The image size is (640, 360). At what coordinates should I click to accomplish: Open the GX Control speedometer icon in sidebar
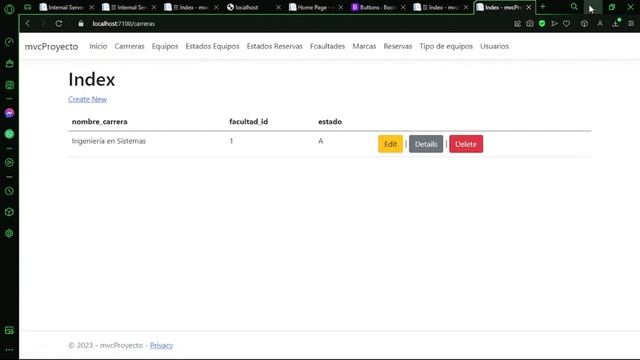pos(9,42)
